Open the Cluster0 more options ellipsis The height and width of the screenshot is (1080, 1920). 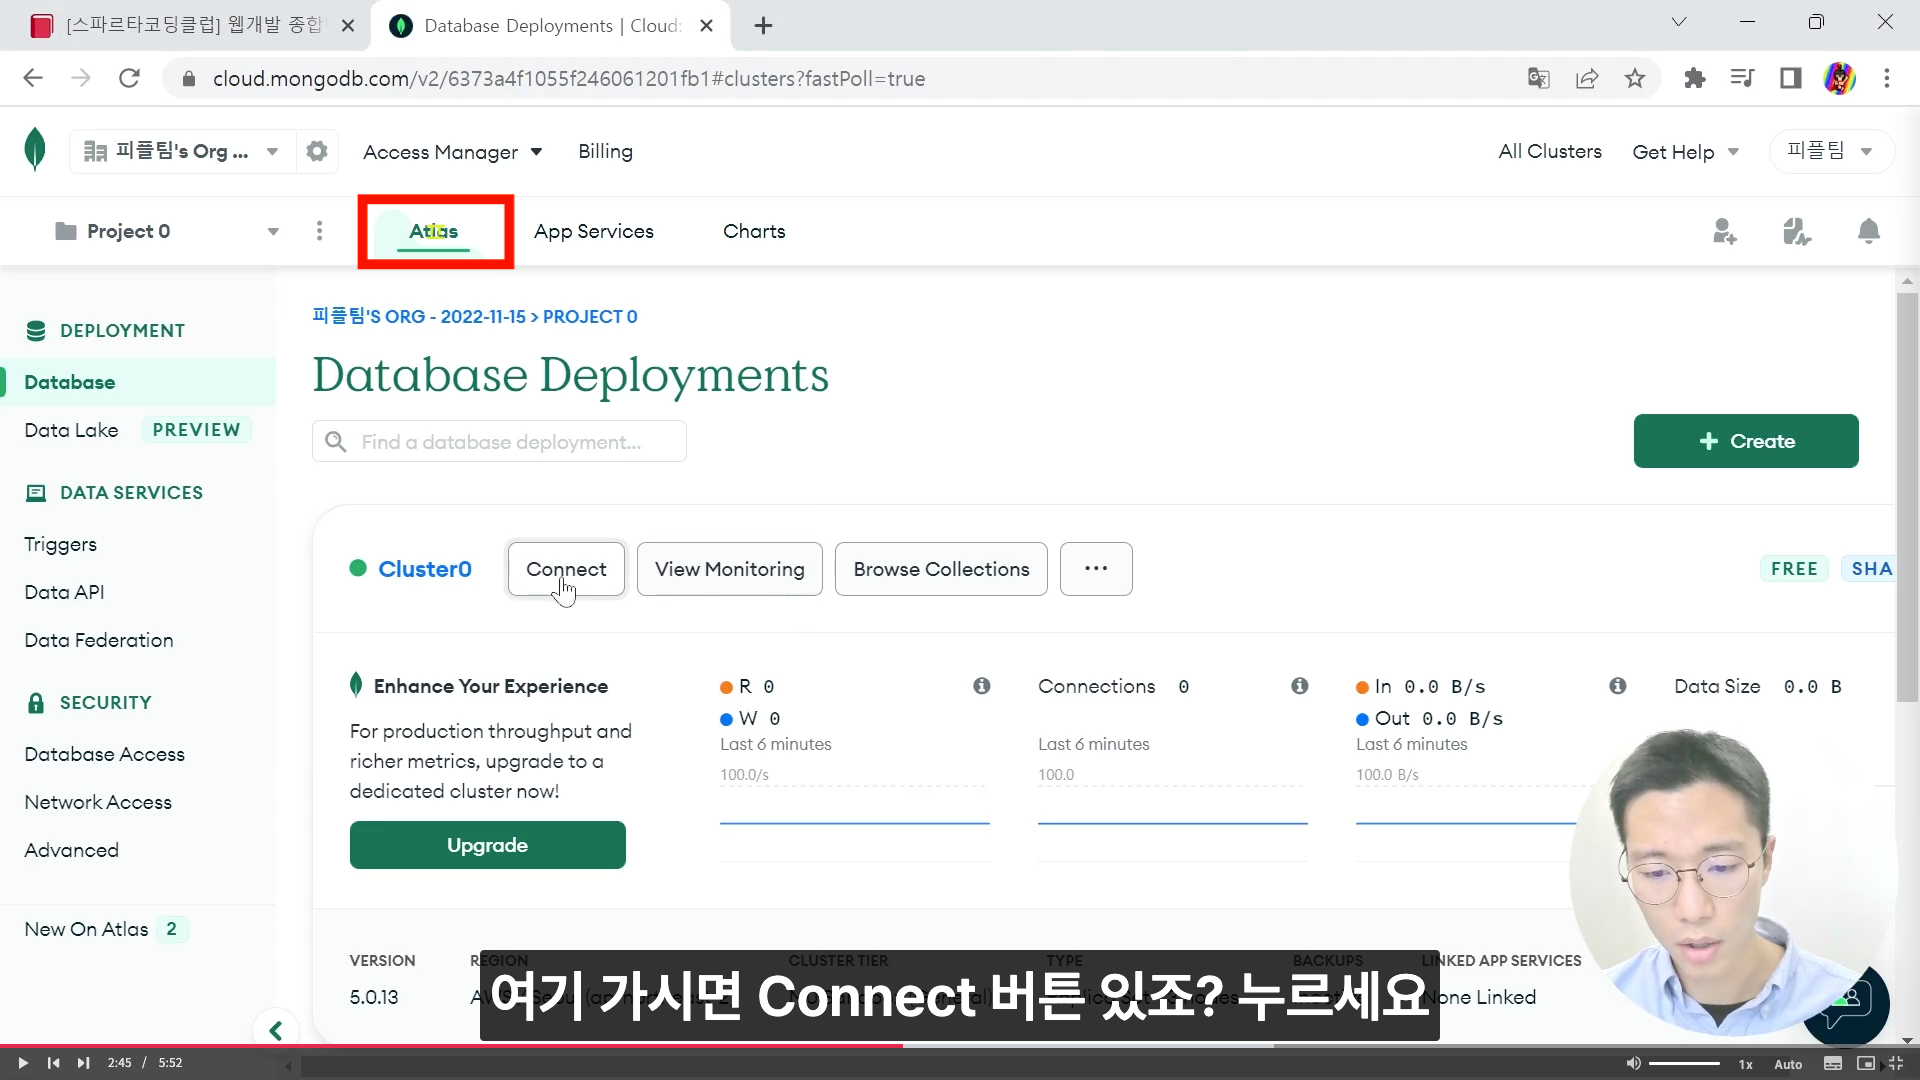tap(1096, 569)
